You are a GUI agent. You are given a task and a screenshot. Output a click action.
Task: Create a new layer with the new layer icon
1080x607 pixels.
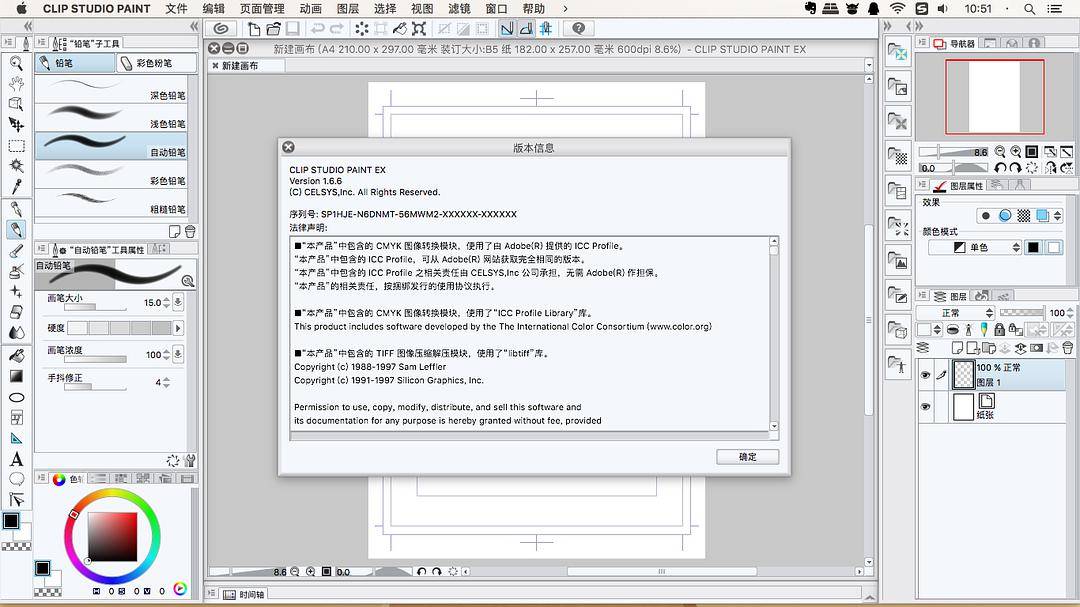(x=957, y=348)
